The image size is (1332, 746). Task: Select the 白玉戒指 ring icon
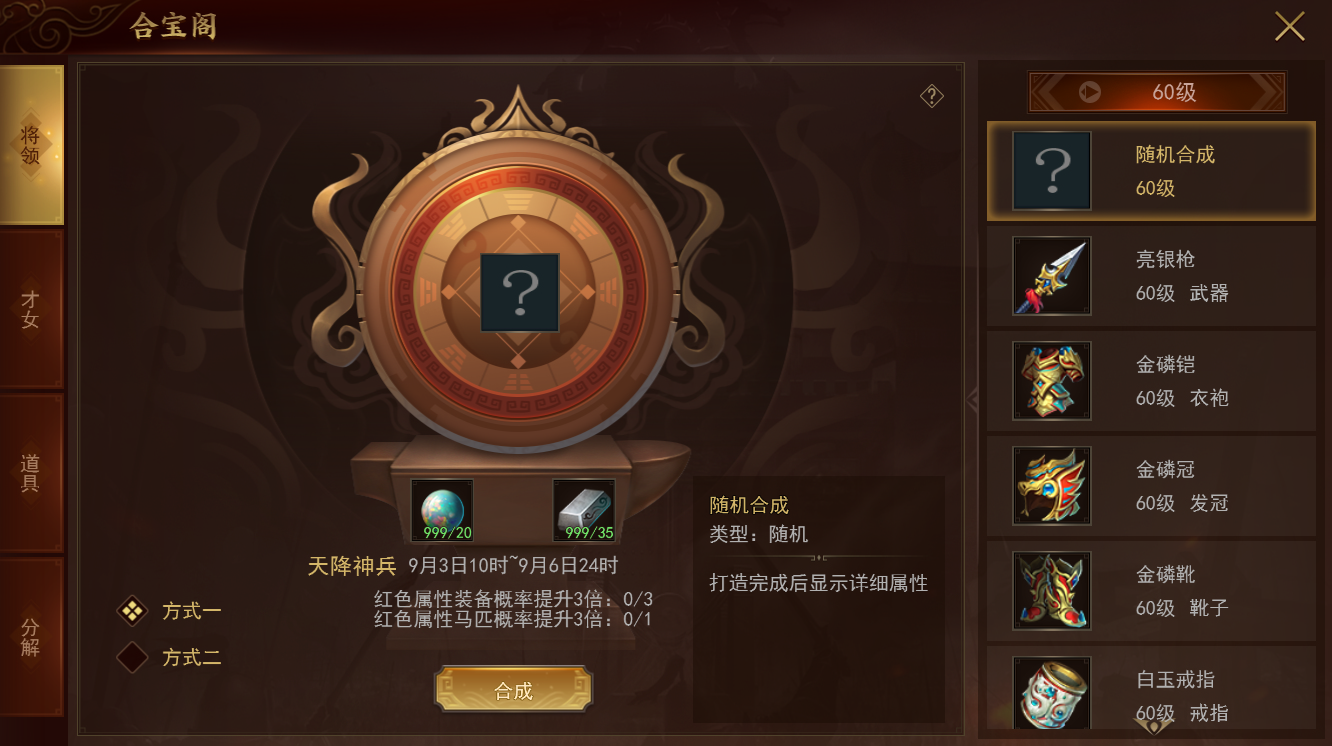click(x=1051, y=692)
